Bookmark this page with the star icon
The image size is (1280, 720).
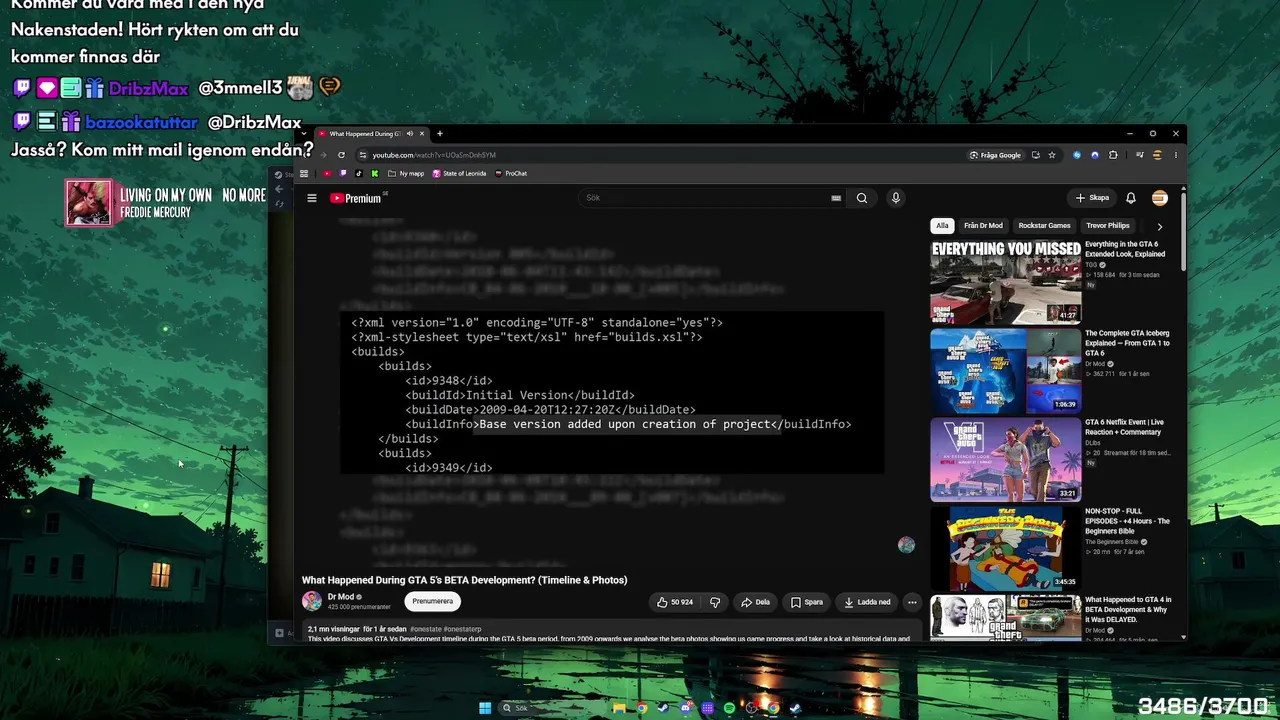click(x=1052, y=155)
